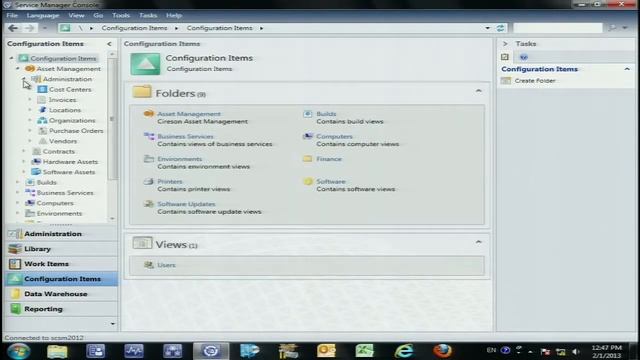The height and width of the screenshot is (360, 640).
Task: Launch Firefox from the taskbar
Action: [x=442, y=351]
